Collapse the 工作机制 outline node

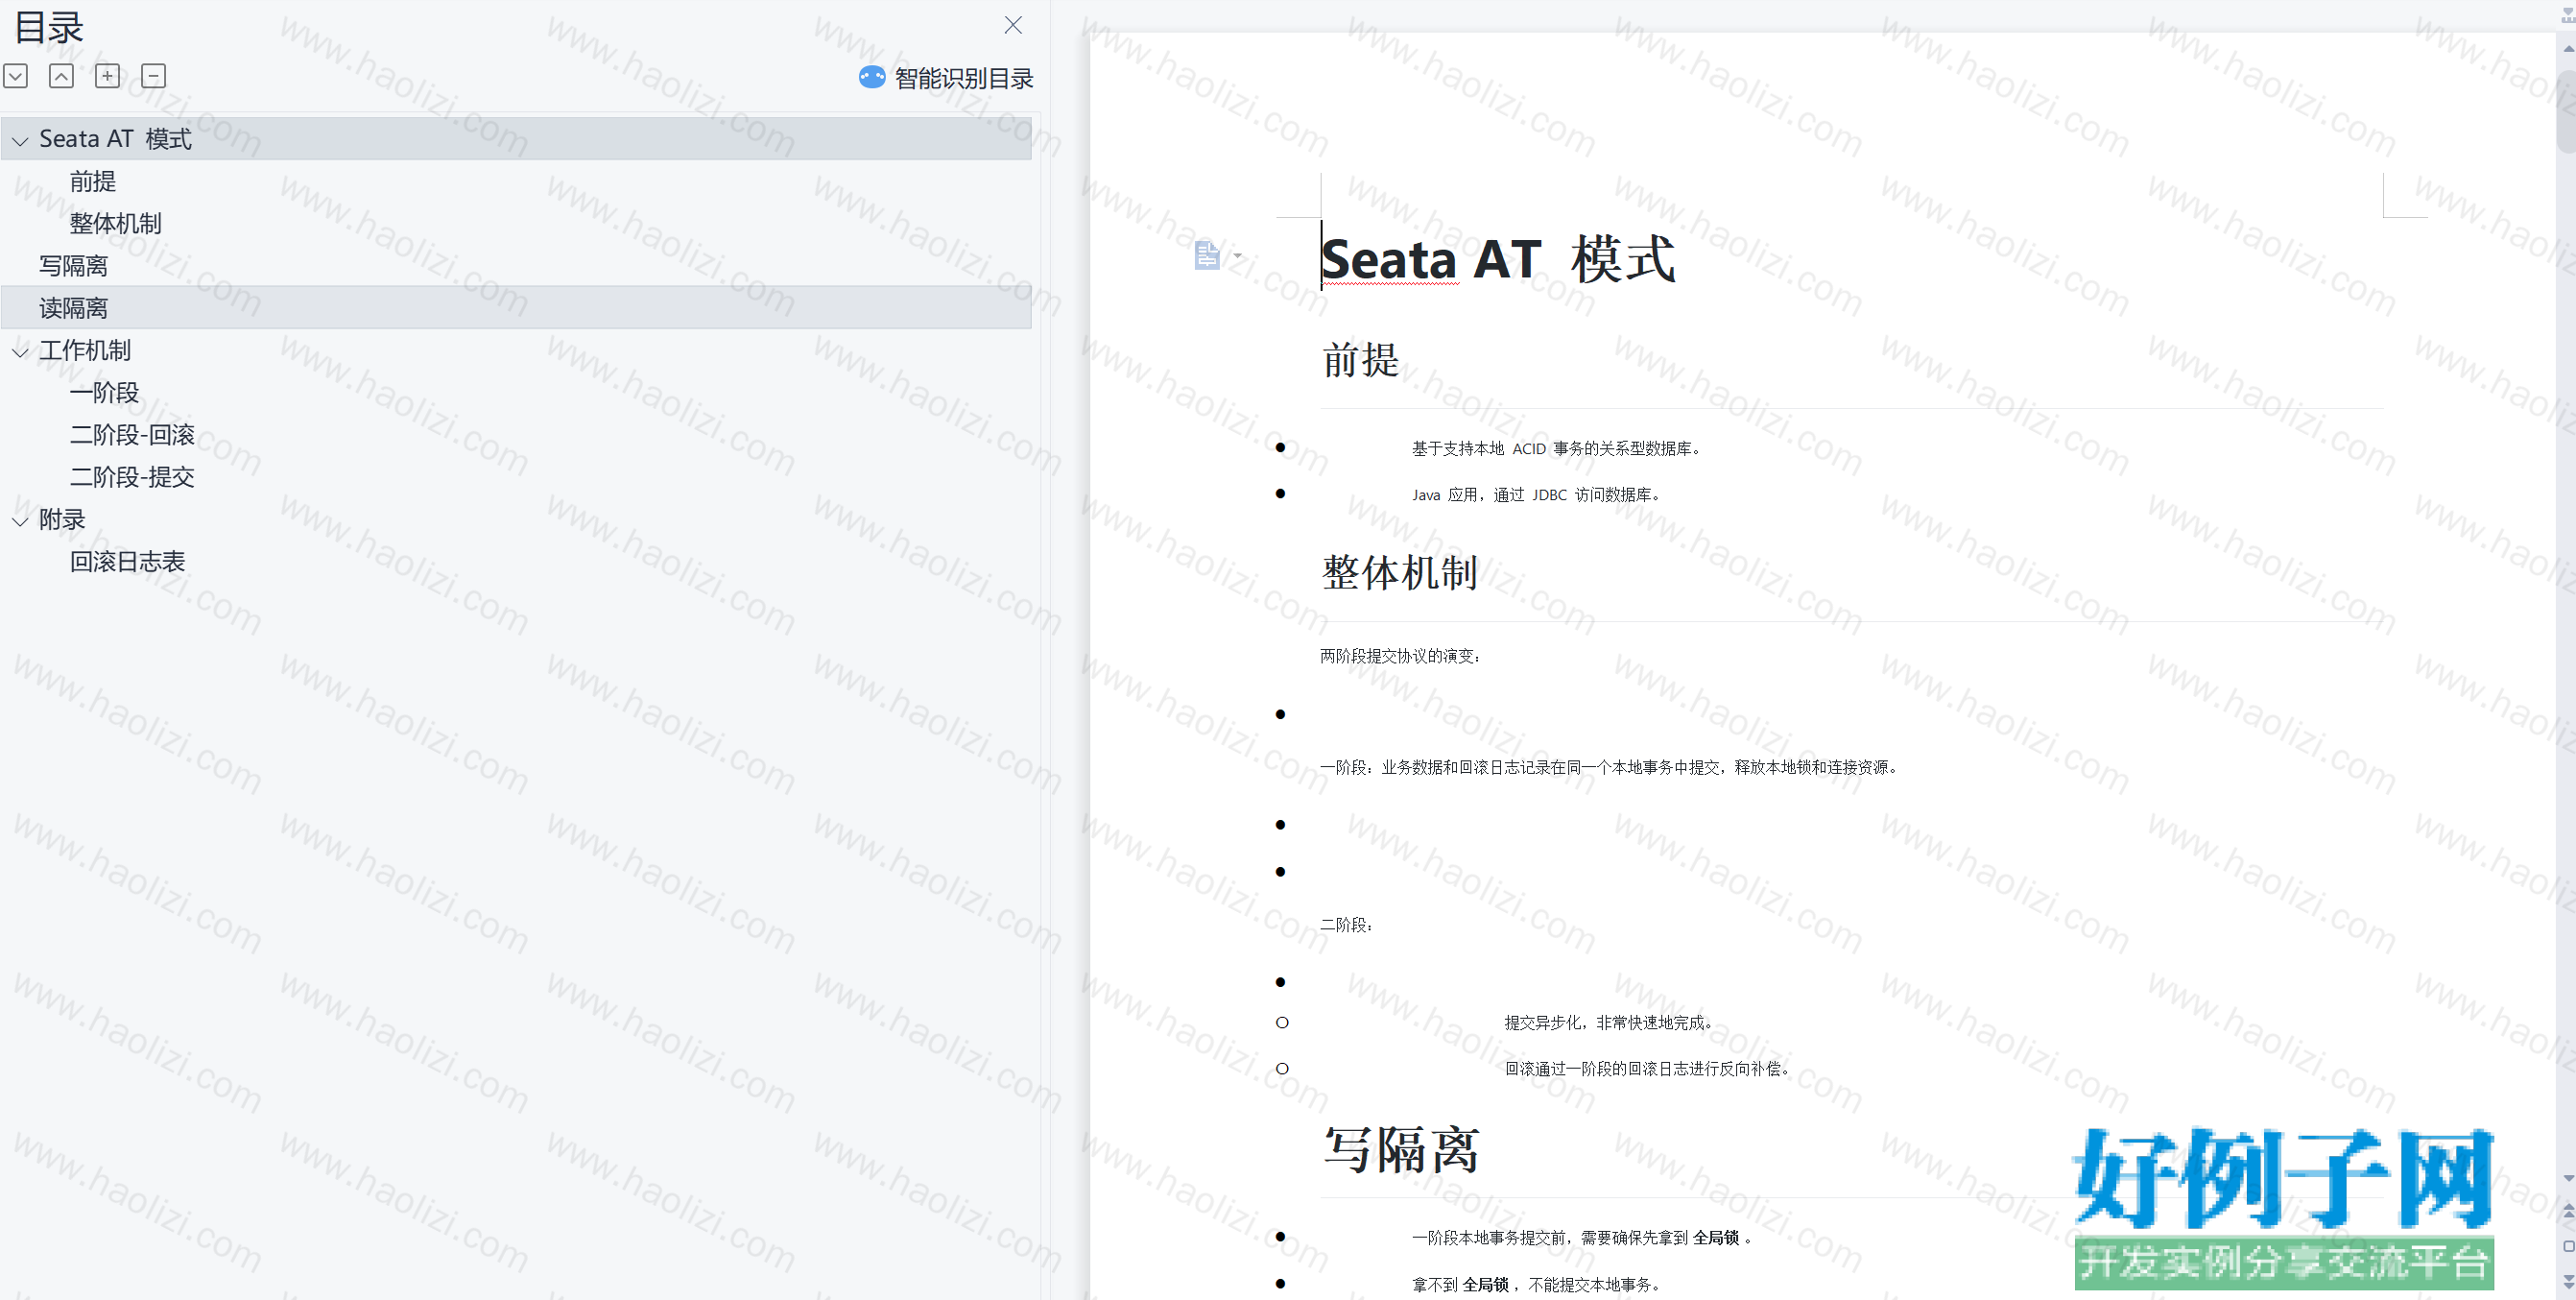(x=20, y=352)
